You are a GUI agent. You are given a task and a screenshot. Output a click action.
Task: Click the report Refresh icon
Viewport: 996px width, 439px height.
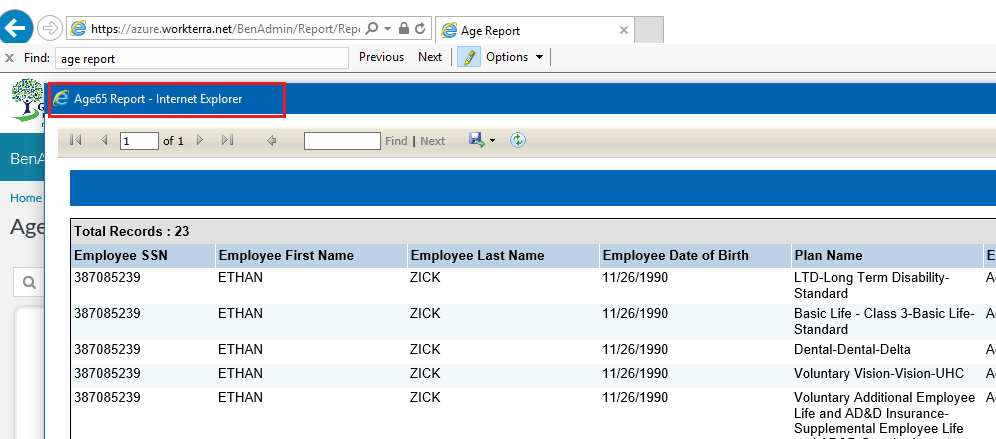(517, 141)
